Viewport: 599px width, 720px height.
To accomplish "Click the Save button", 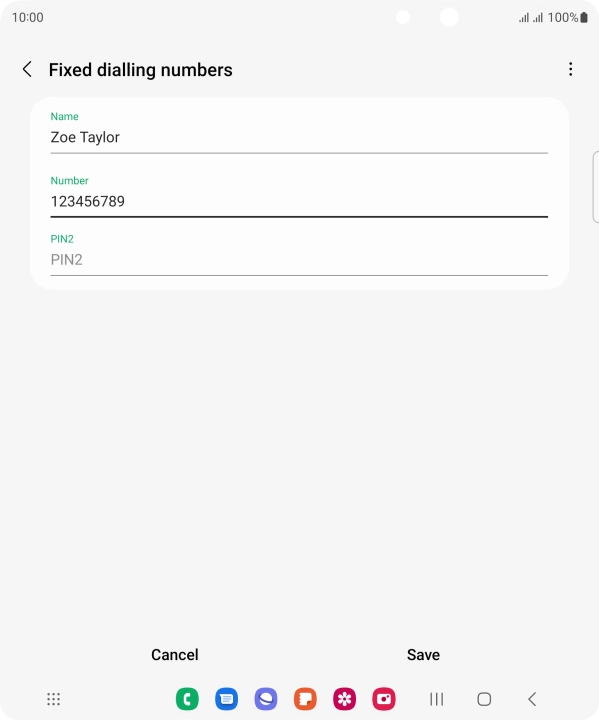I will (x=423, y=654).
